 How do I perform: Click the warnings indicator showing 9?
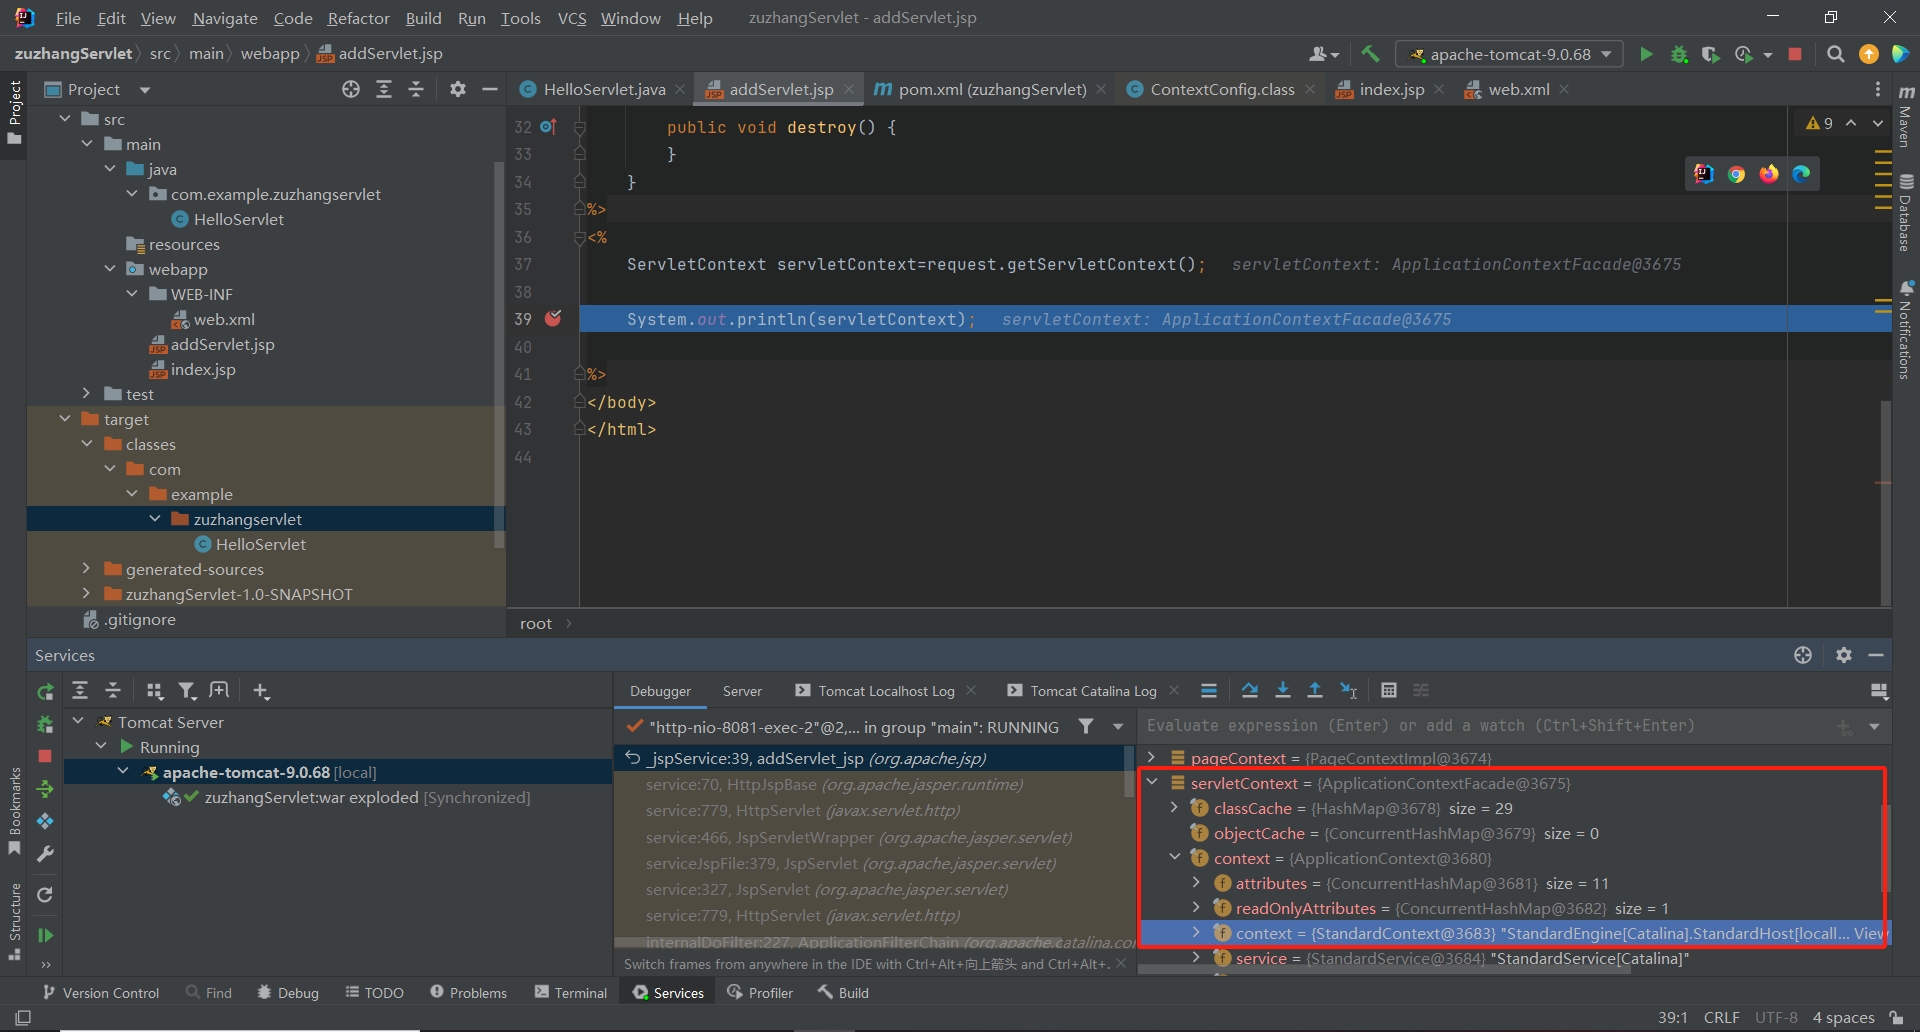click(x=1820, y=123)
